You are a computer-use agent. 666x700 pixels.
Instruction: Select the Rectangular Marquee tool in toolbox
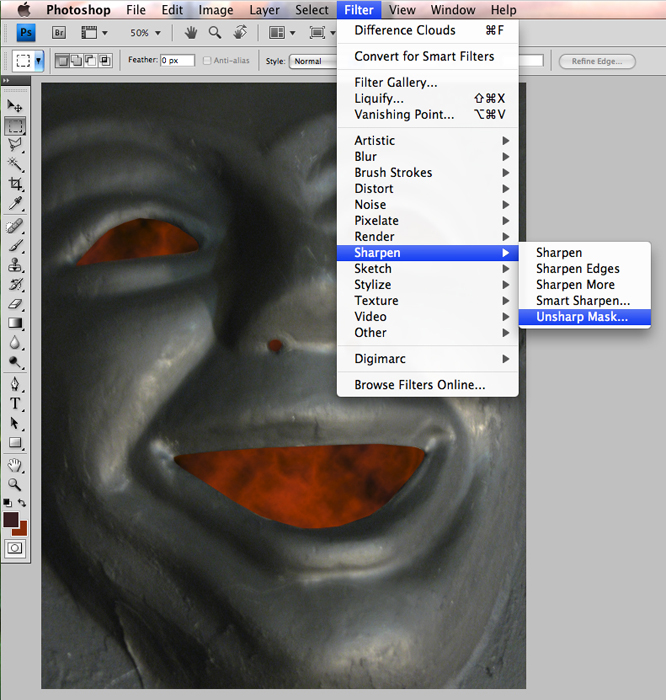click(x=15, y=125)
